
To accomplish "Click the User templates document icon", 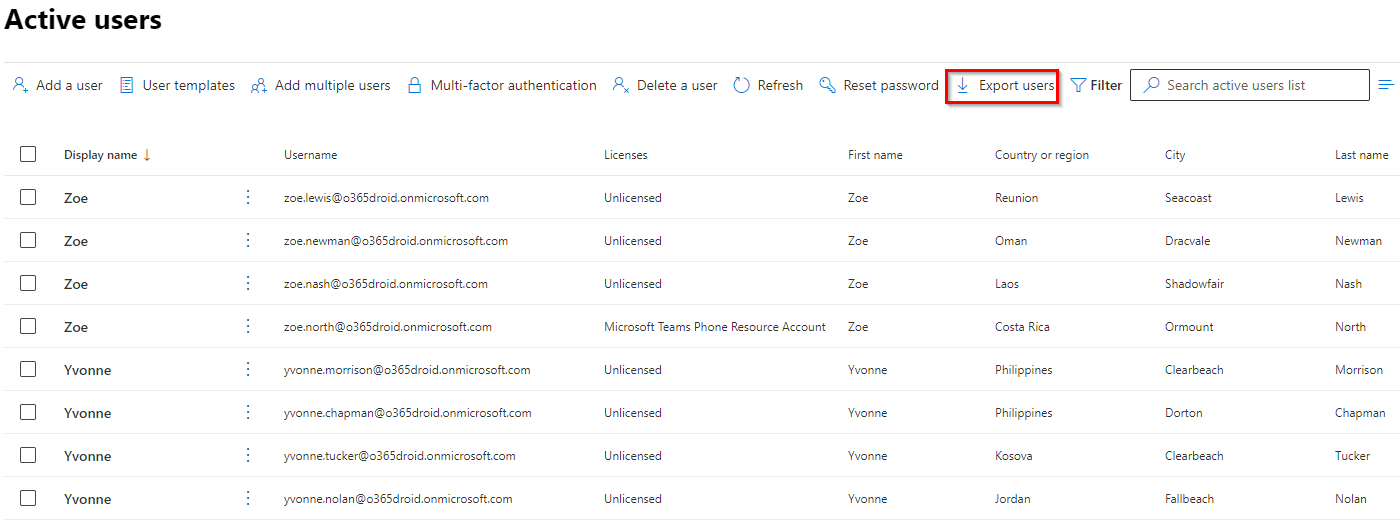I will pyautogui.click(x=127, y=85).
